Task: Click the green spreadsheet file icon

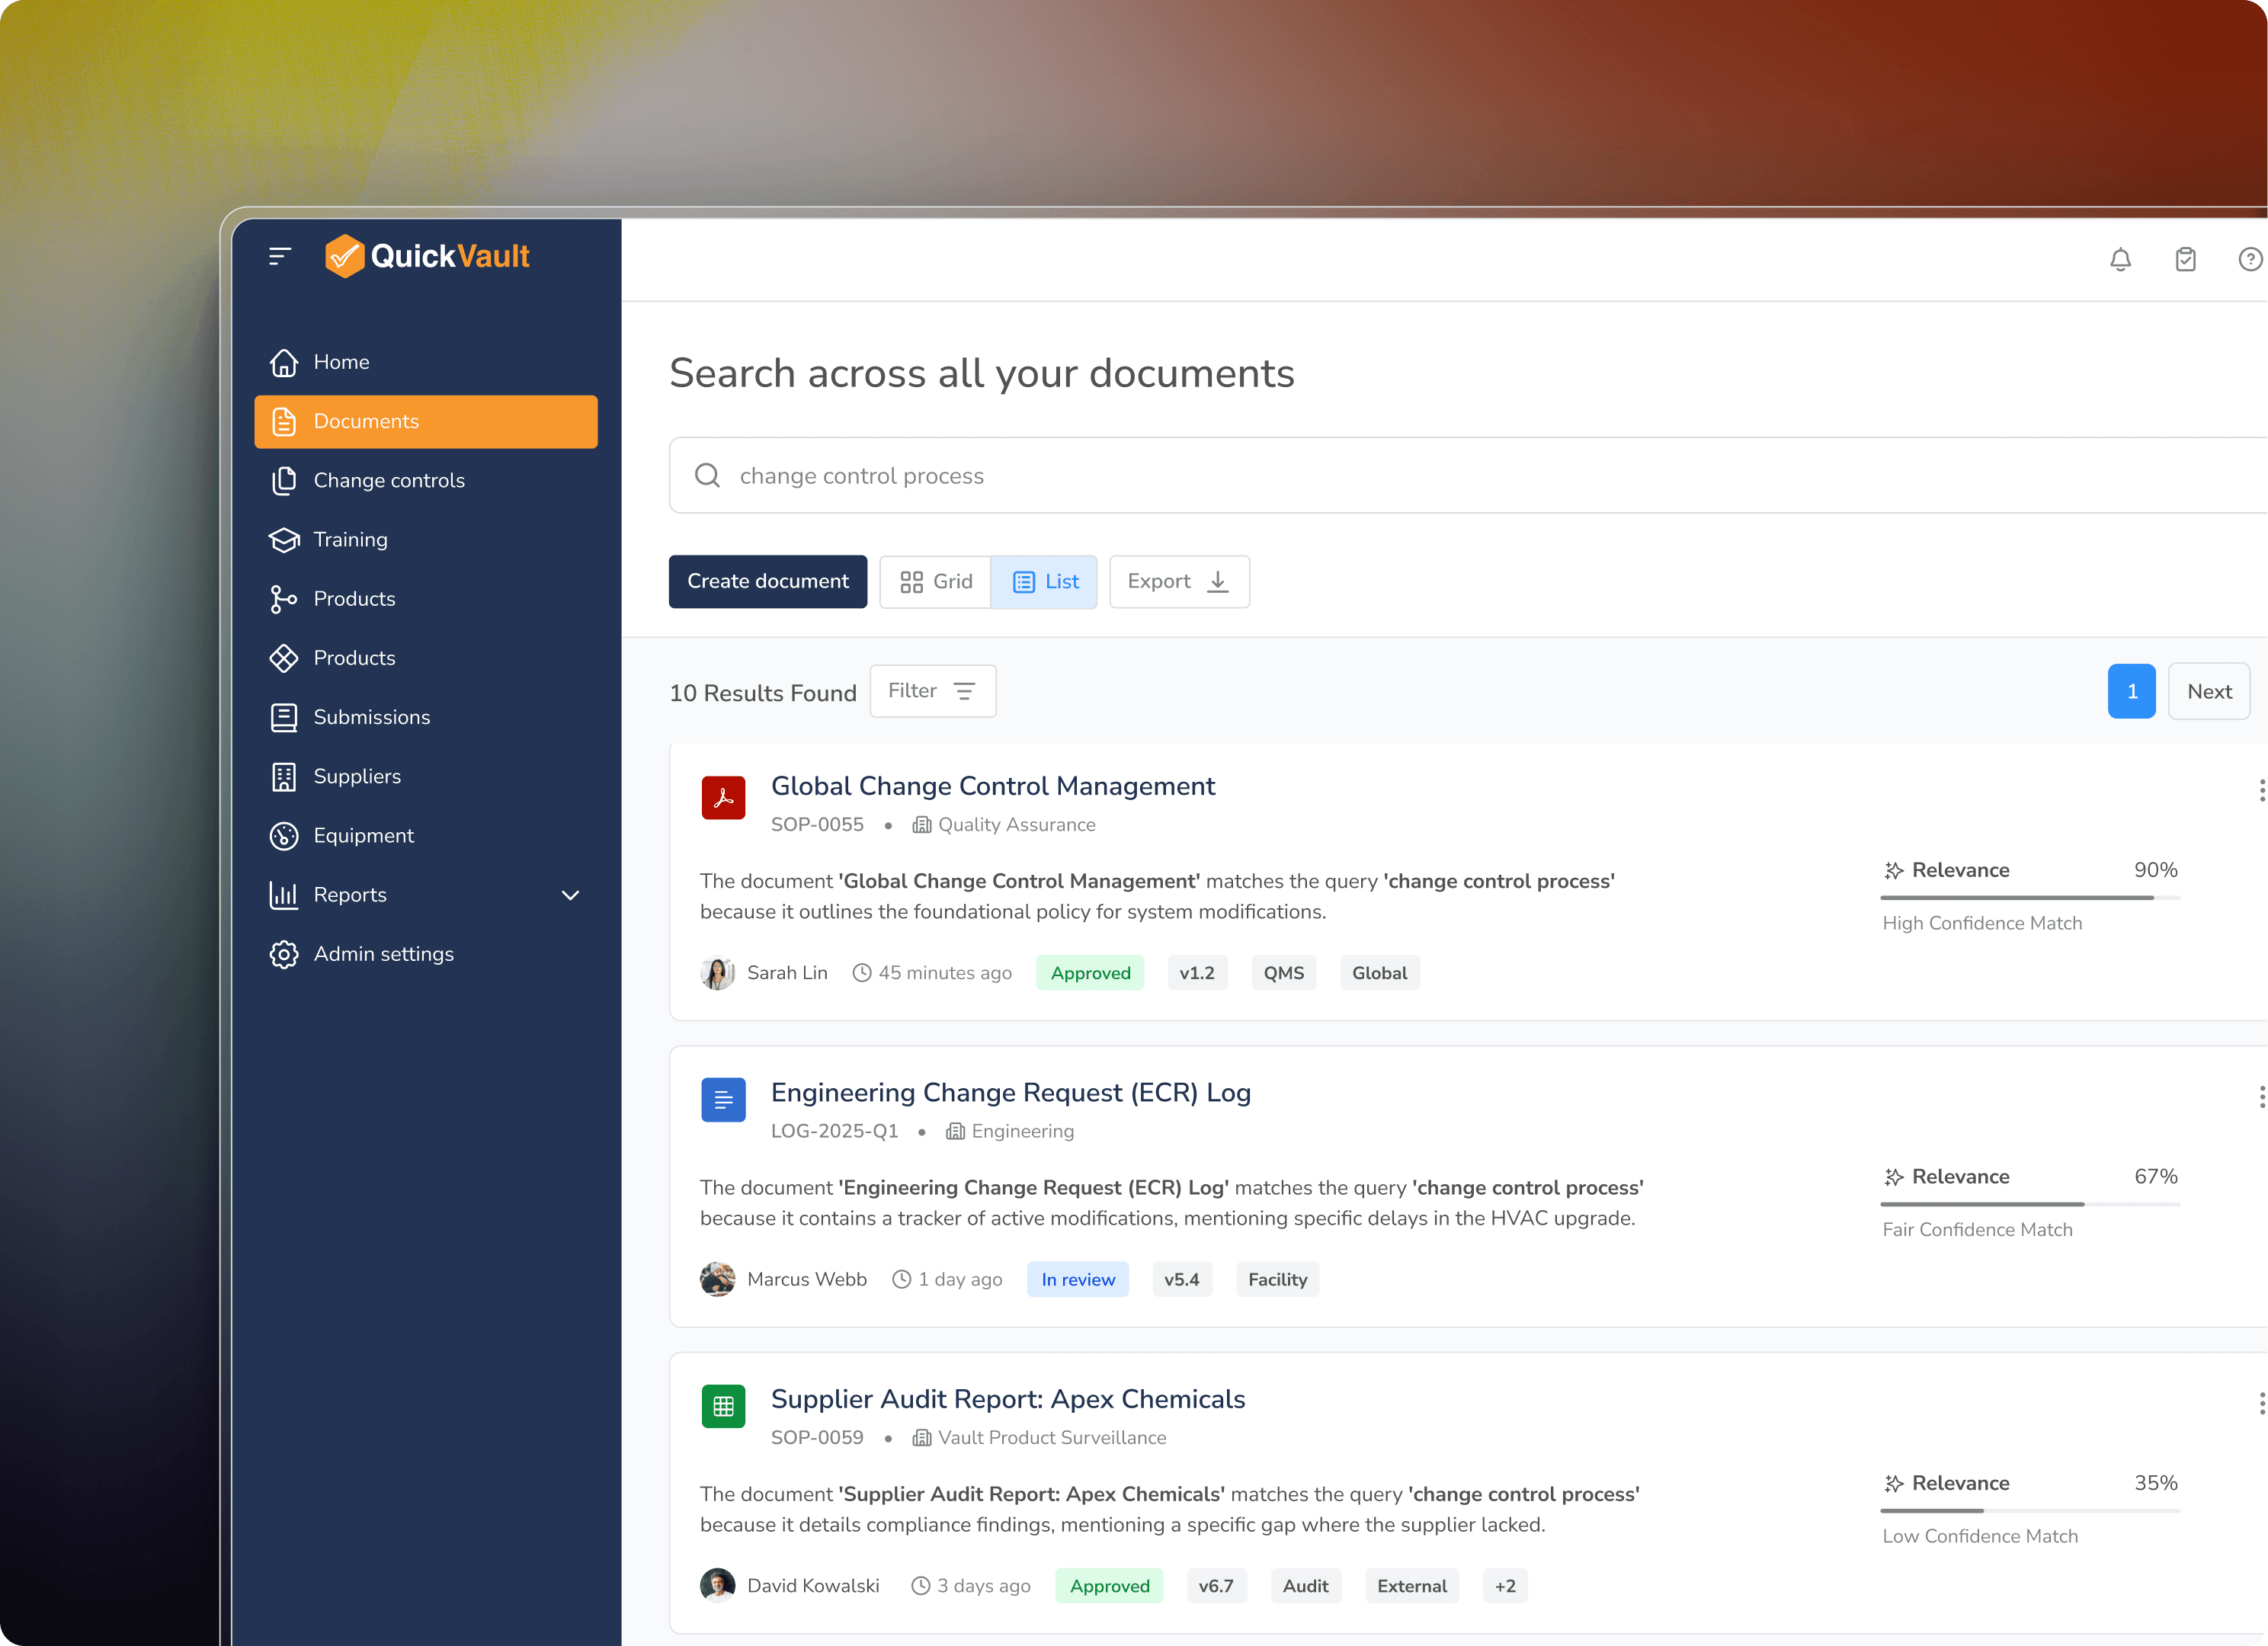Action: click(723, 1406)
